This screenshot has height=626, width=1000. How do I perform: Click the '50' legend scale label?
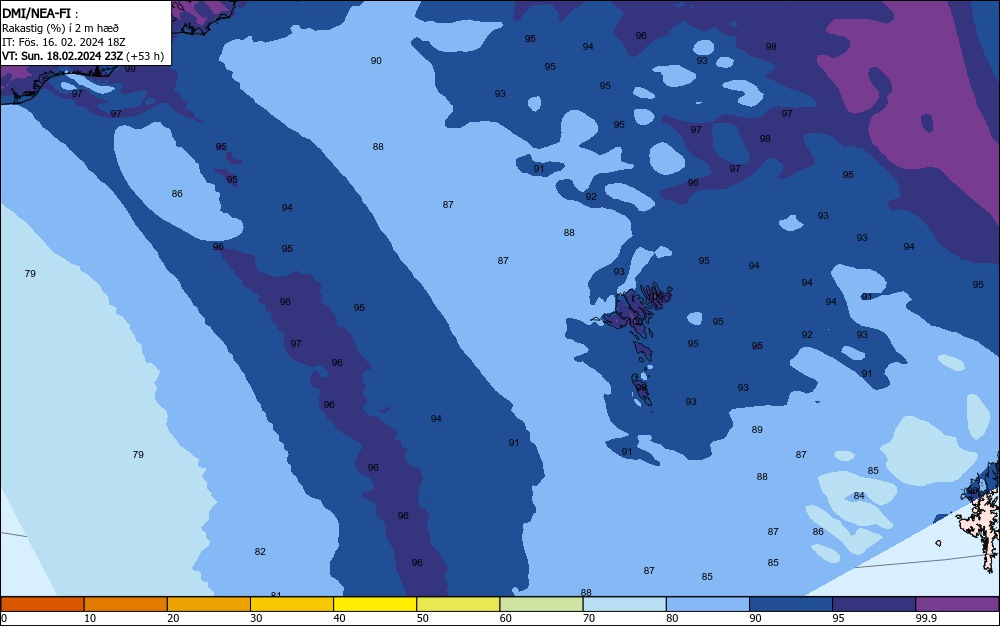pyautogui.click(x=422, y=618)
